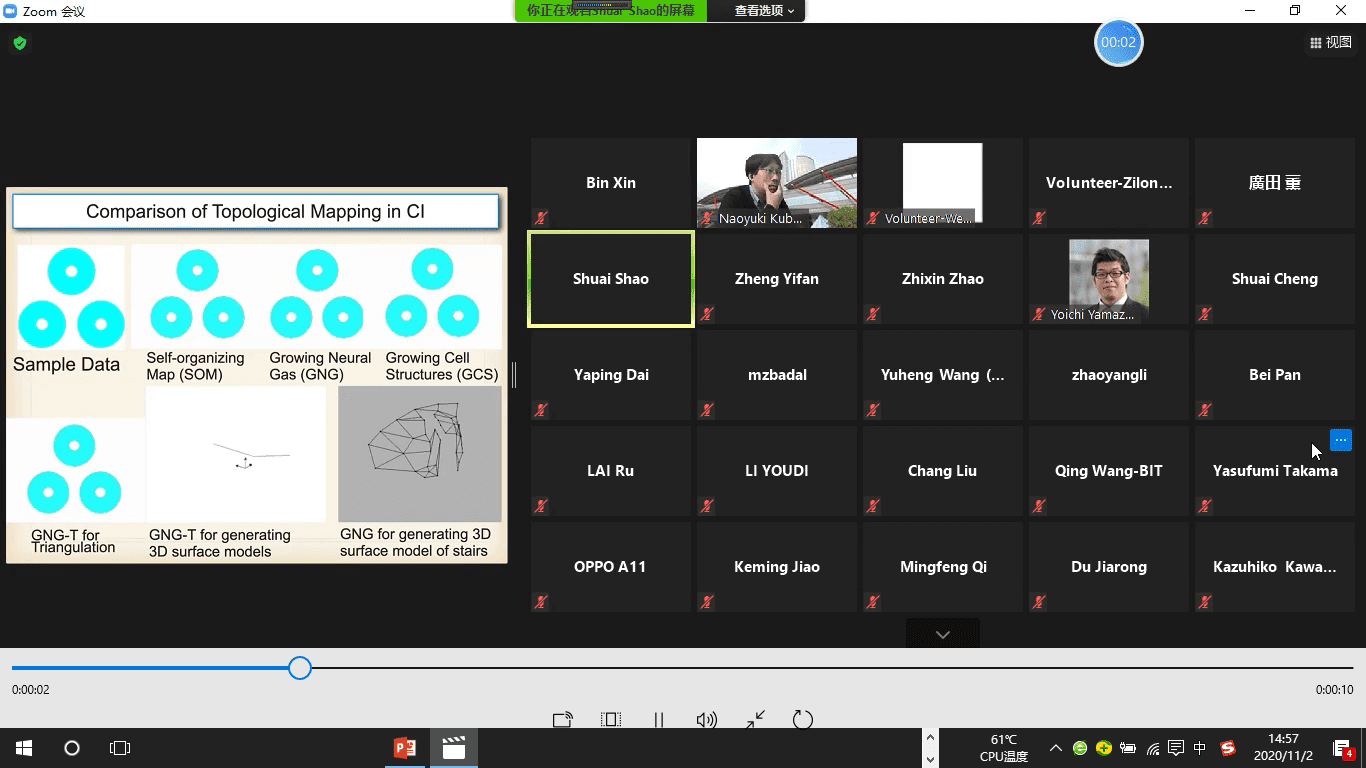The width and height of the screenshot is (1366, 768).
Task: Click muted microphone icon on Bin Xin tile
Action: [541, 218]
